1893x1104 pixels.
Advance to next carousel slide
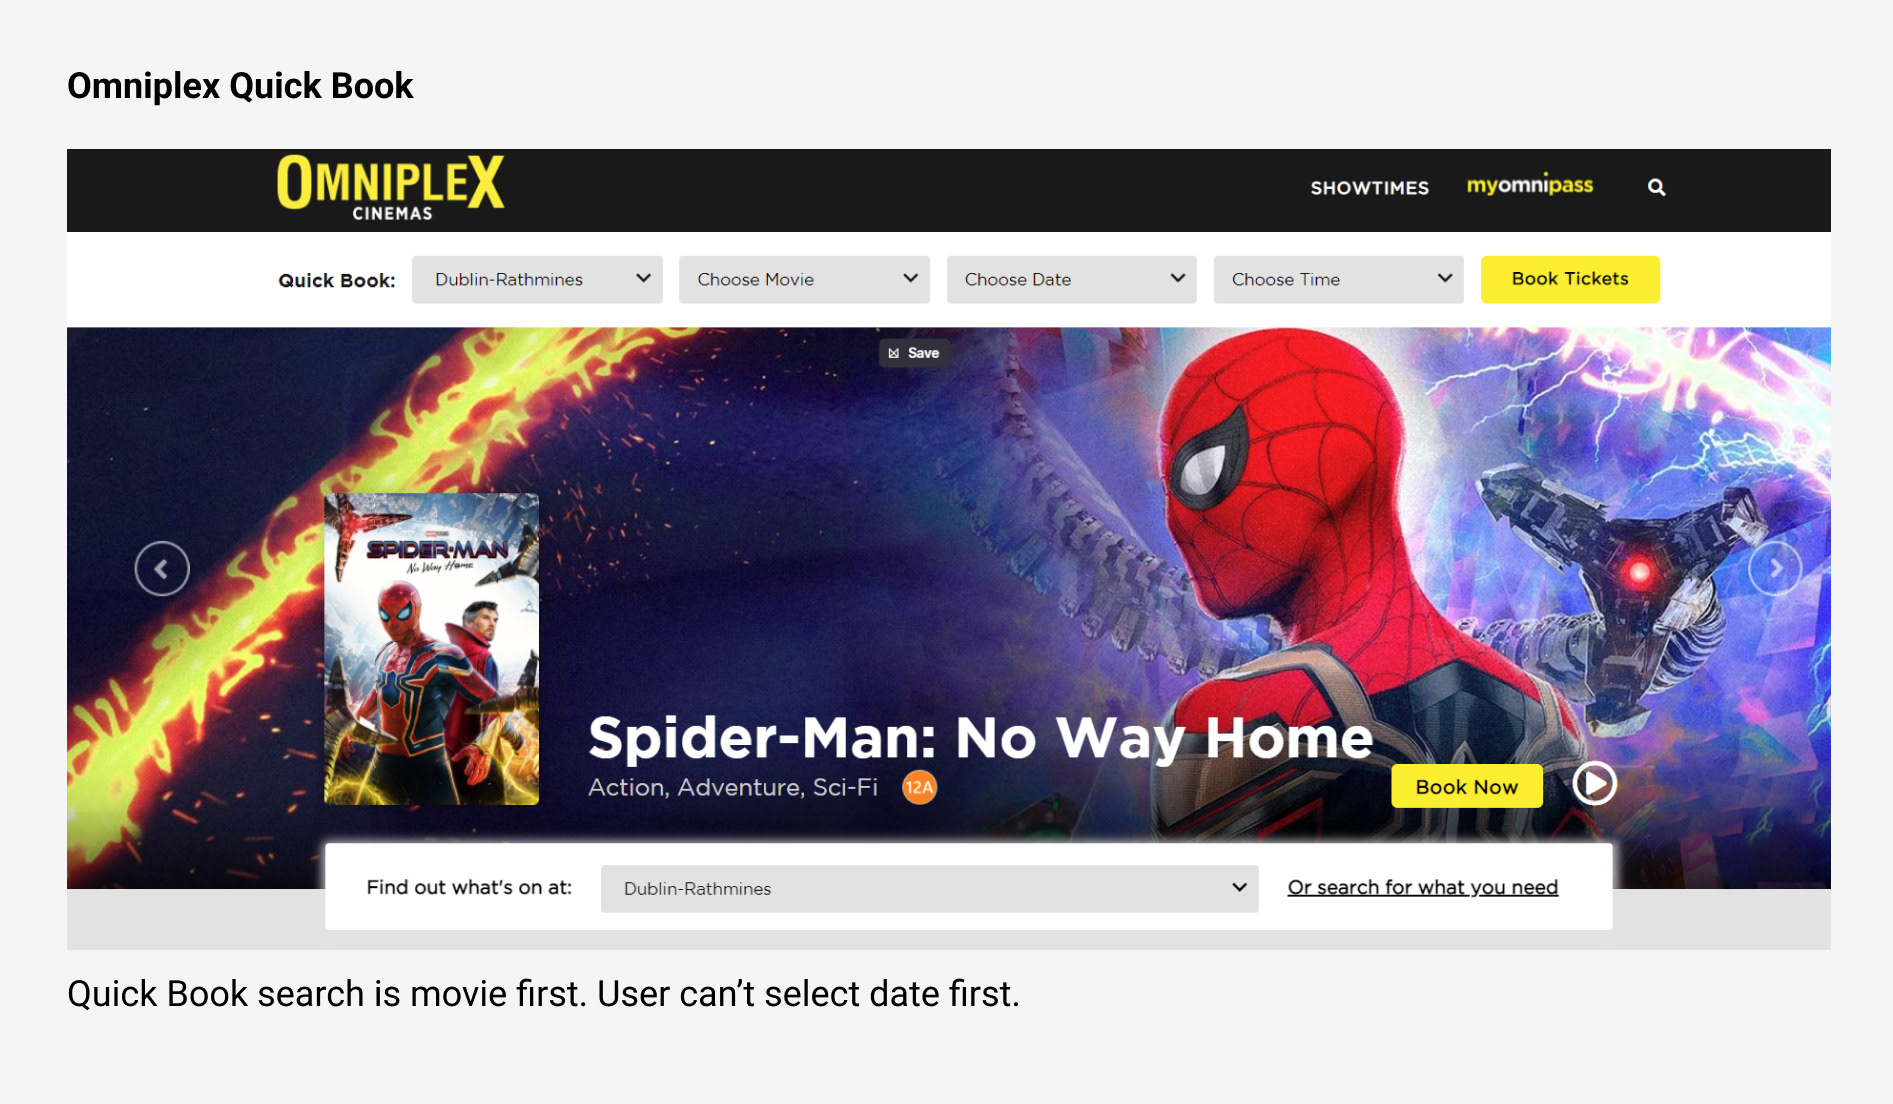pyautogui.click(x=1775, y=569)
